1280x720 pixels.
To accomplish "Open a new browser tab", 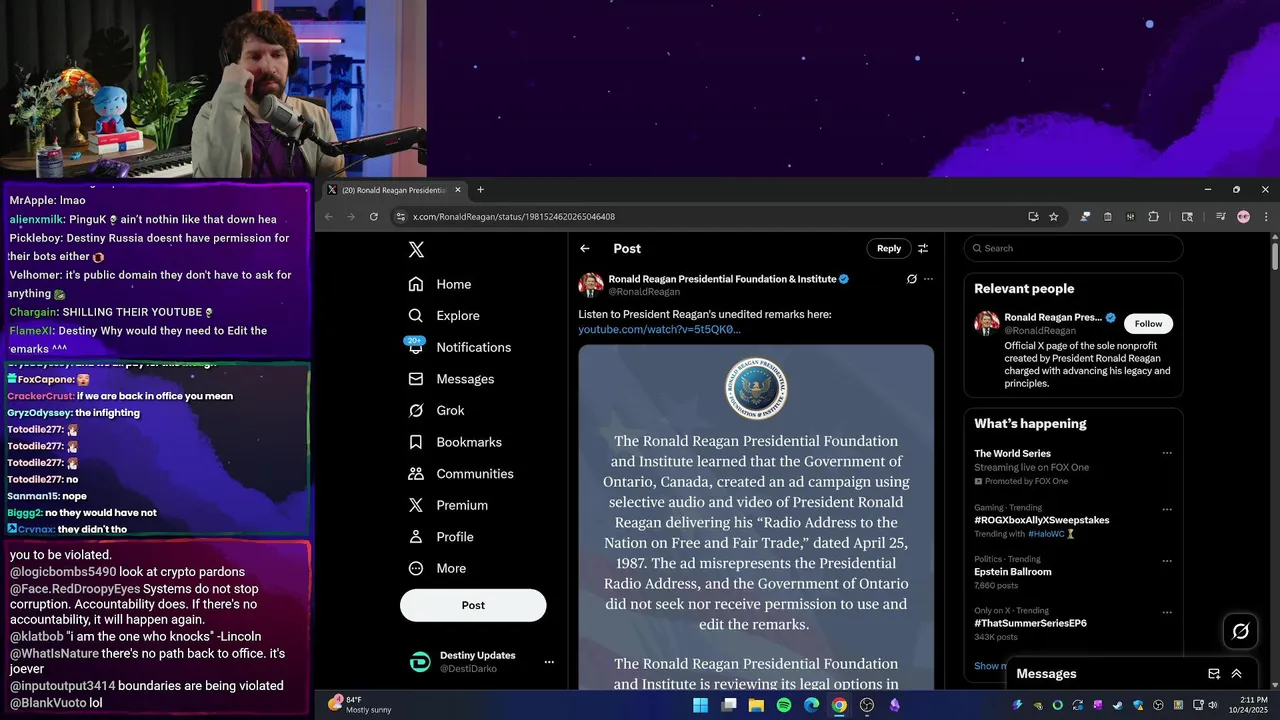I will [x=480, y=190].
